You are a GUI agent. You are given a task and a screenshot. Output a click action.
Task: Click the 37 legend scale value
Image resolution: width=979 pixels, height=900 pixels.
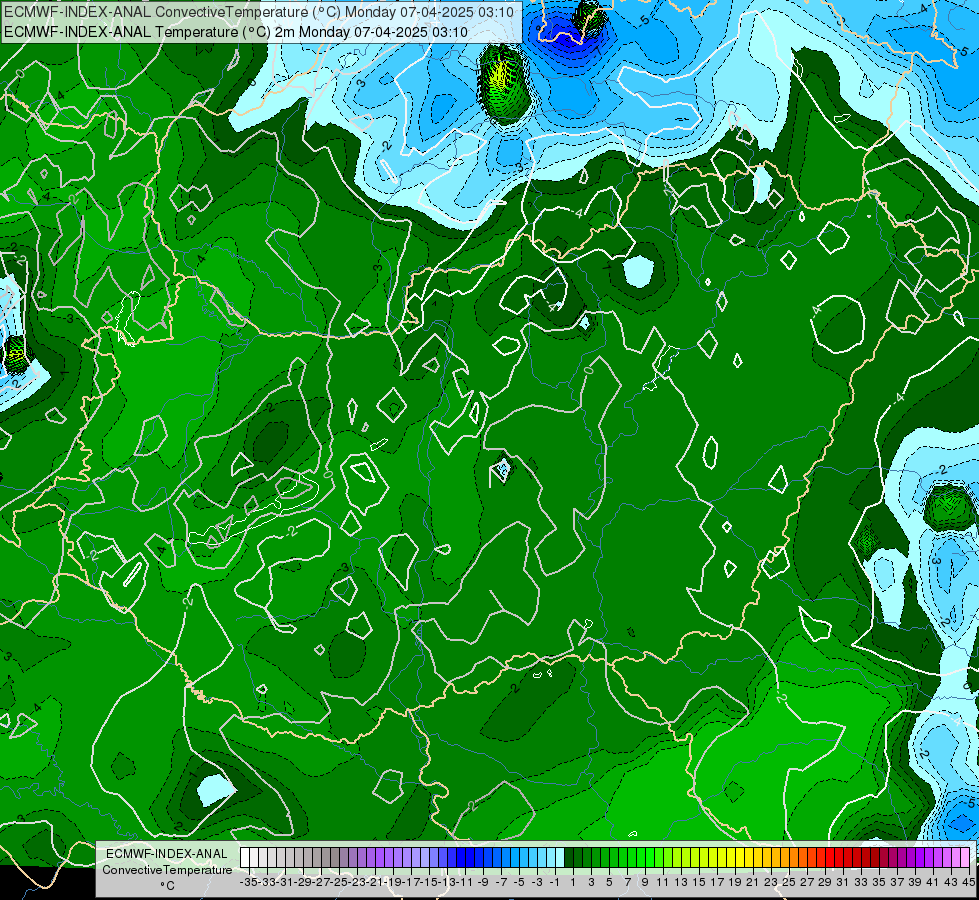tap(897, 882)
